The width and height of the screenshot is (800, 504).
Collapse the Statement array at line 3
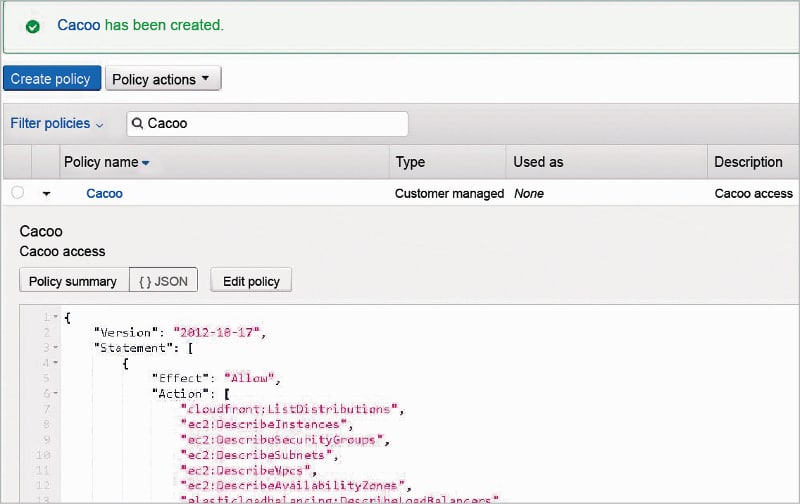click(55, 347)
